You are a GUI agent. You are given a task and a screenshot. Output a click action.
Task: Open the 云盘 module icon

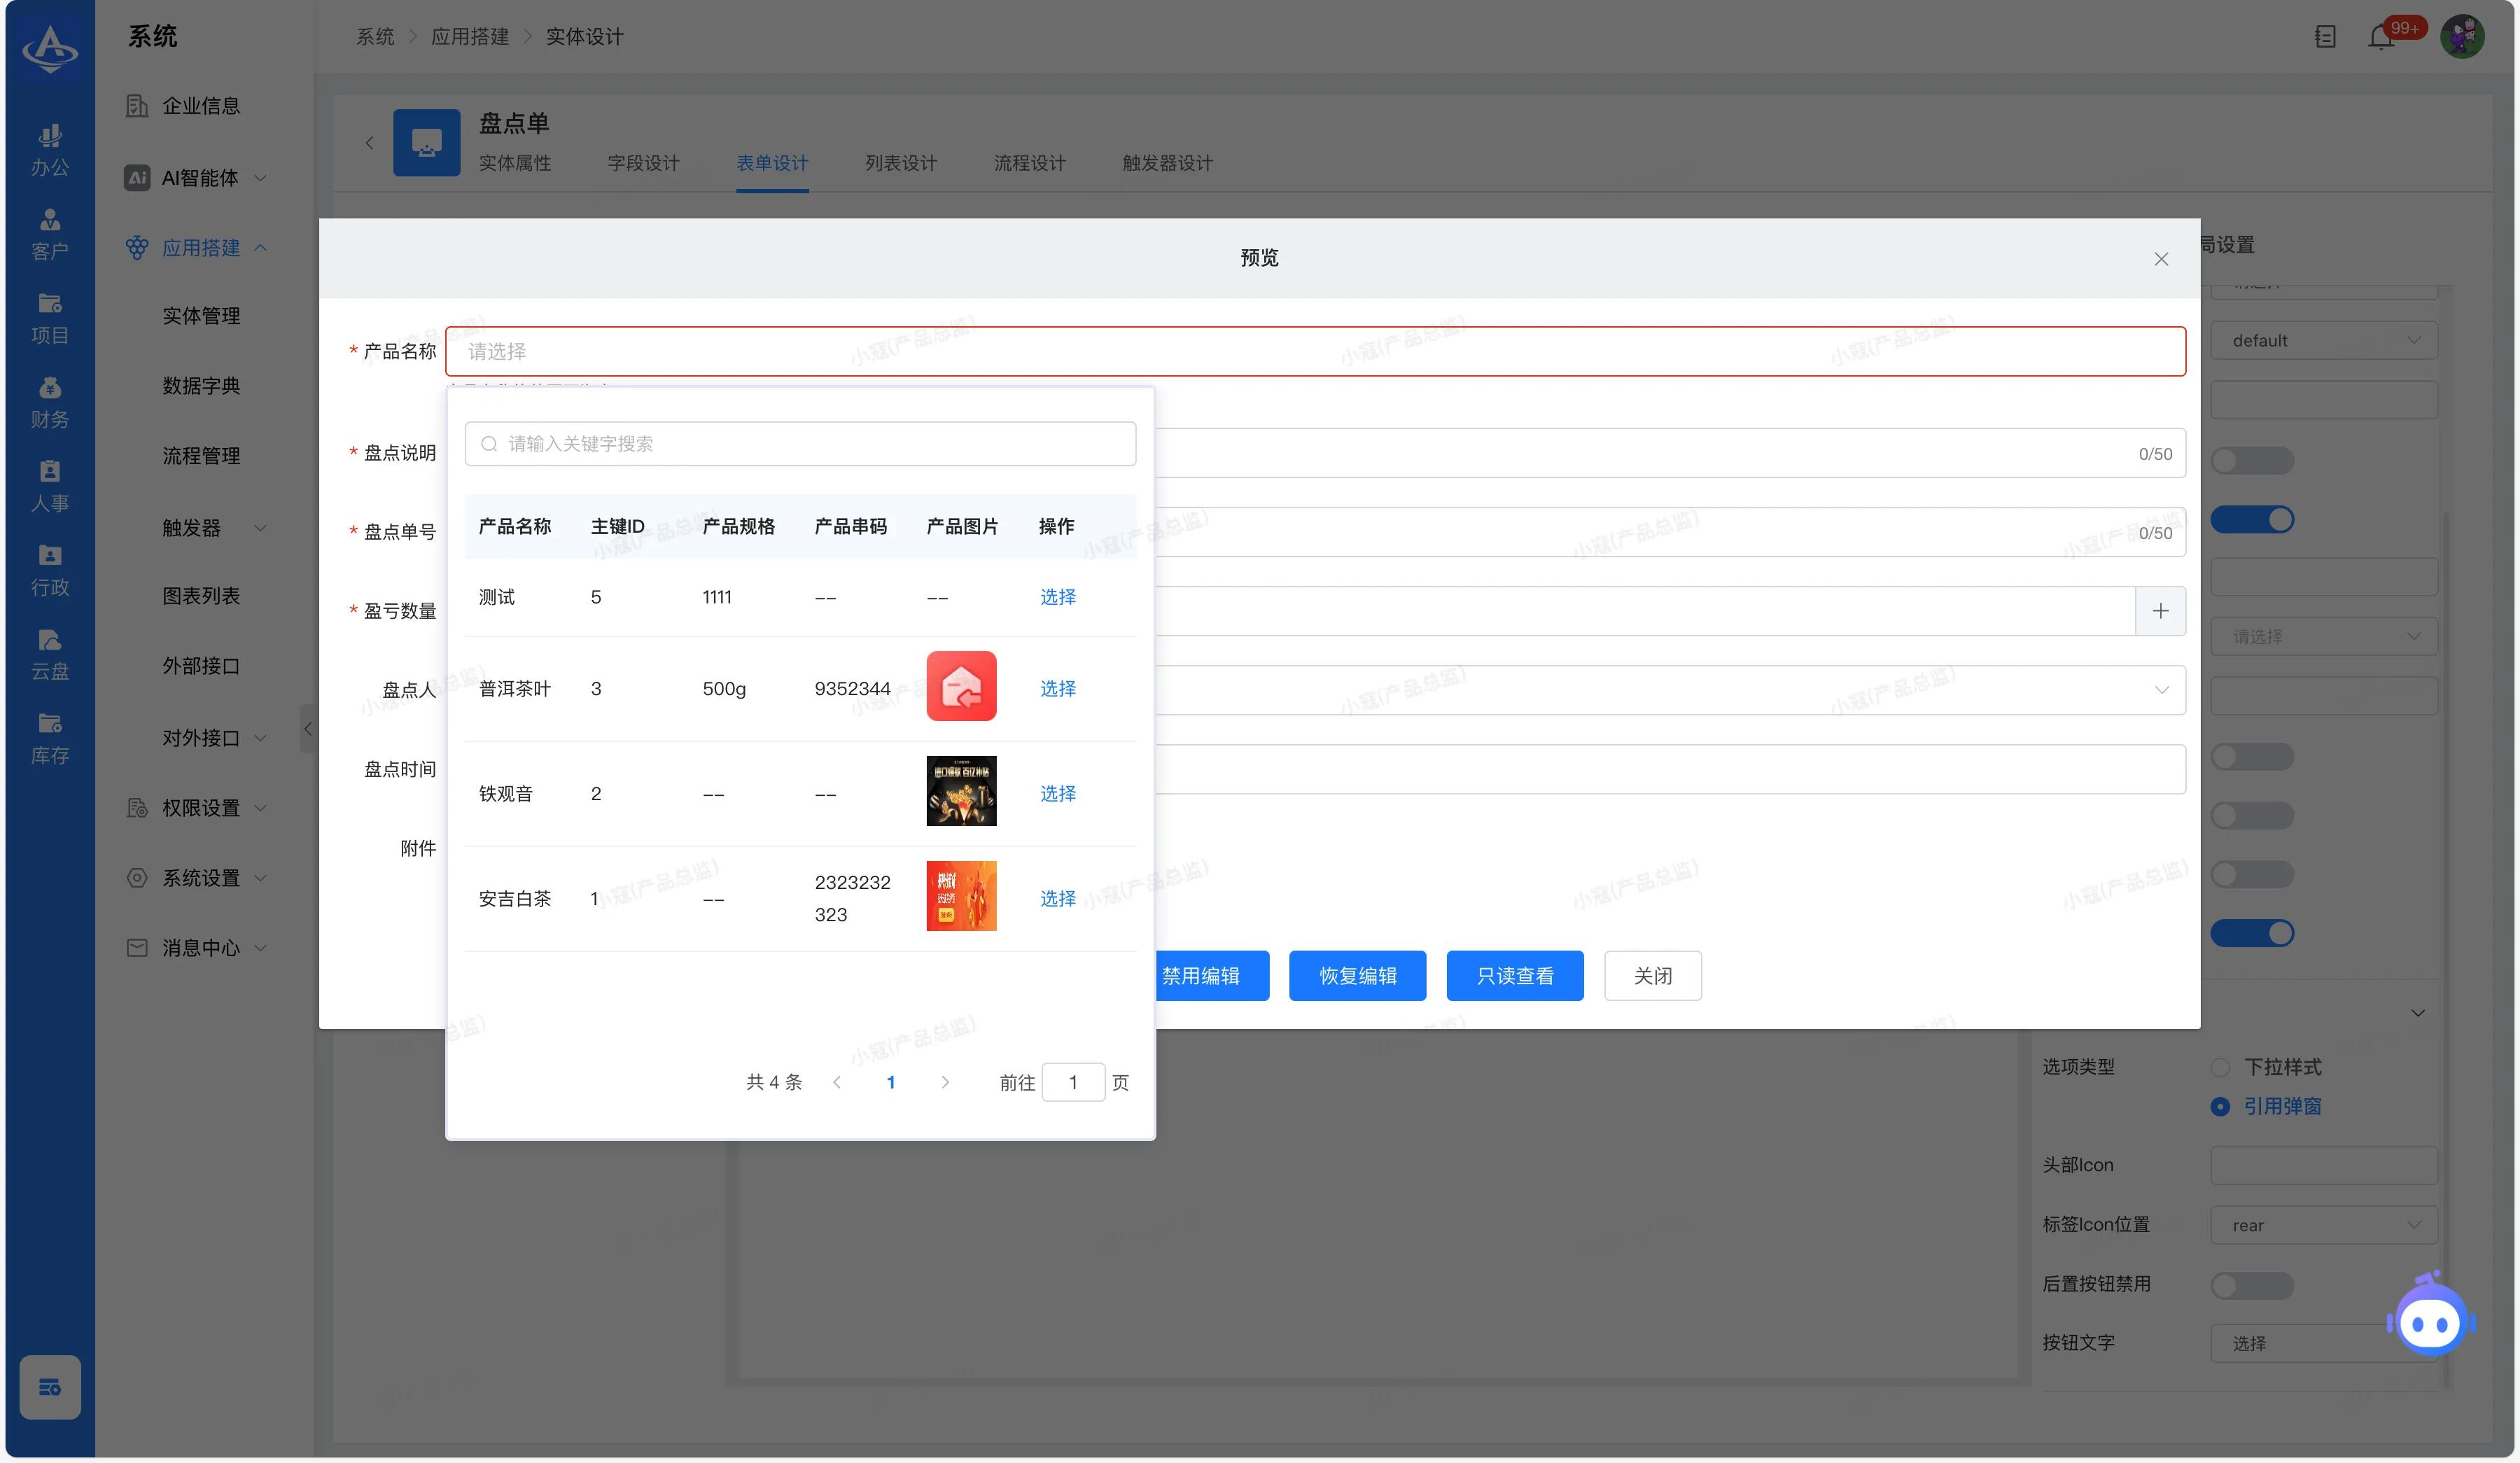coord(49,654)
